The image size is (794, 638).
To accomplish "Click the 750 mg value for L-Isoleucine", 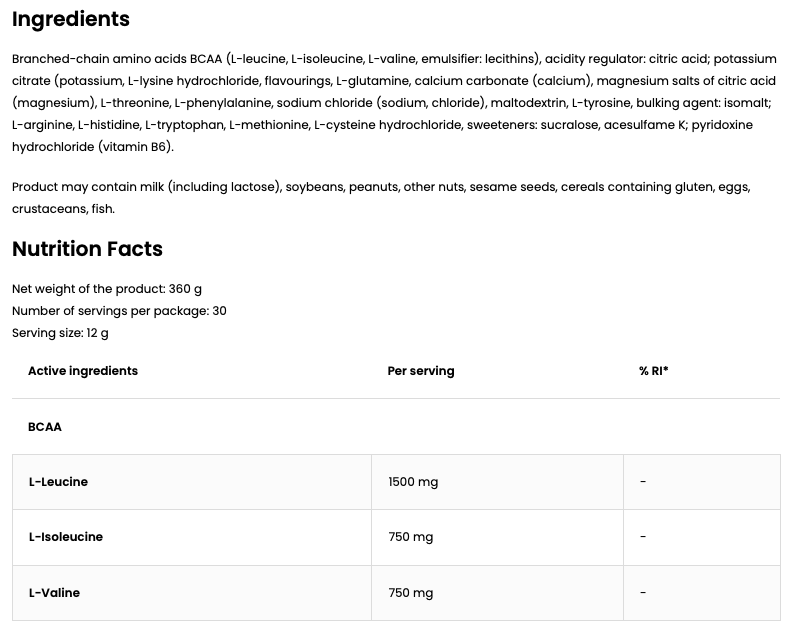I will coord(410,537).
